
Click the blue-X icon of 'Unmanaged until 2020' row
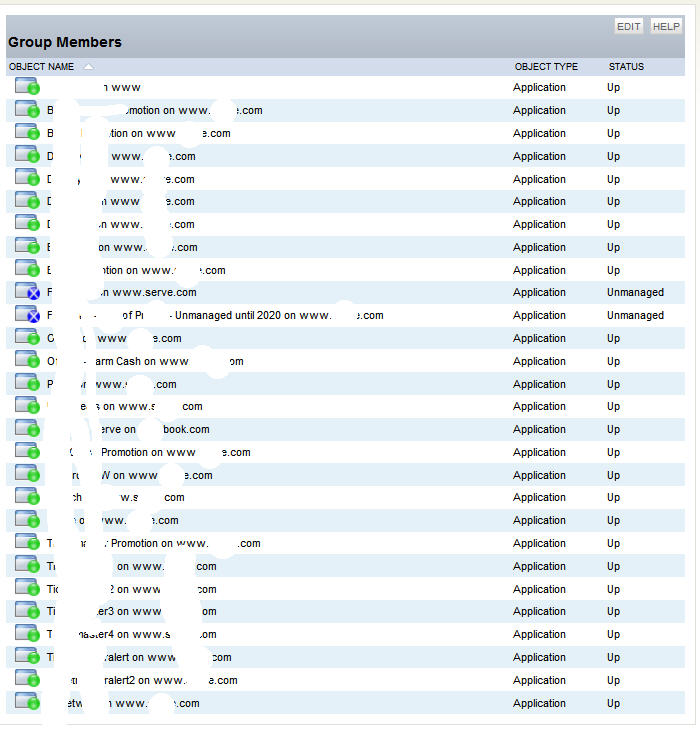pos(27,315)
